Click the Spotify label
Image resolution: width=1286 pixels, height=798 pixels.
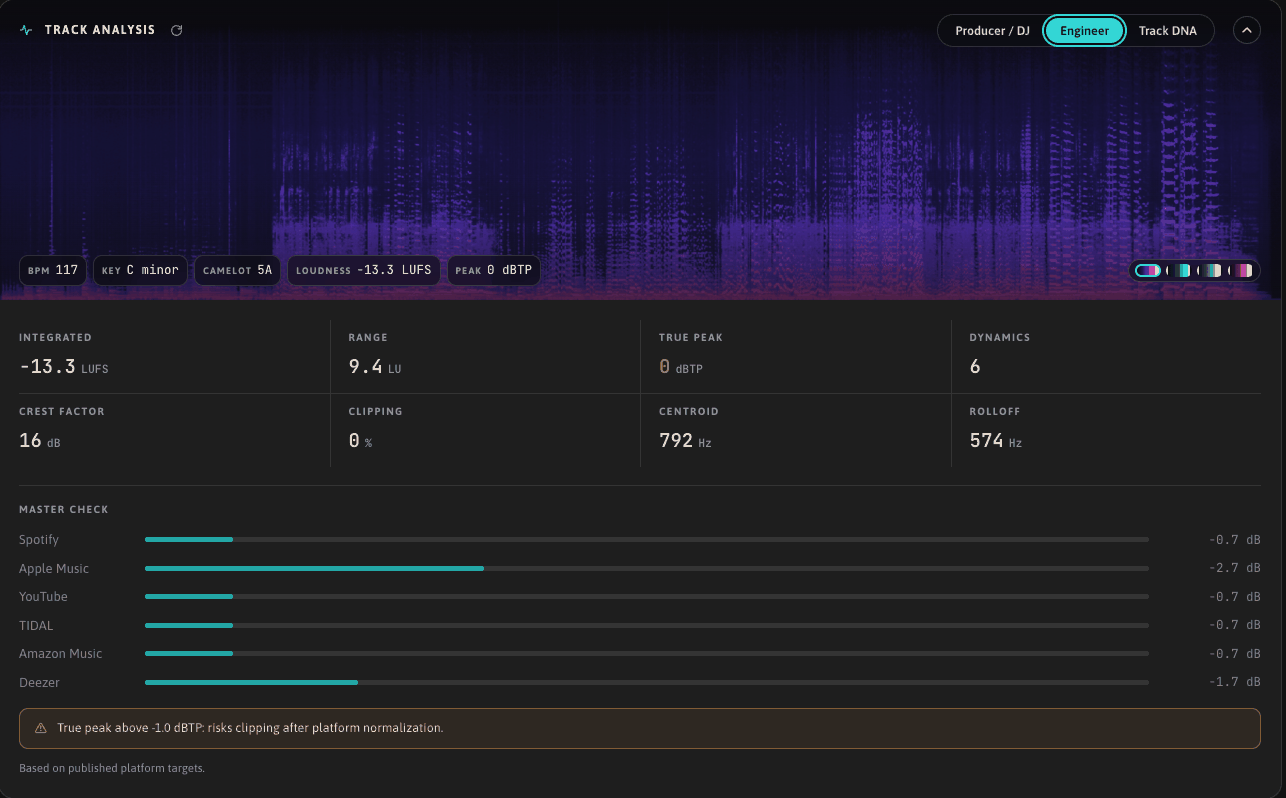click(x=39, y=540)
